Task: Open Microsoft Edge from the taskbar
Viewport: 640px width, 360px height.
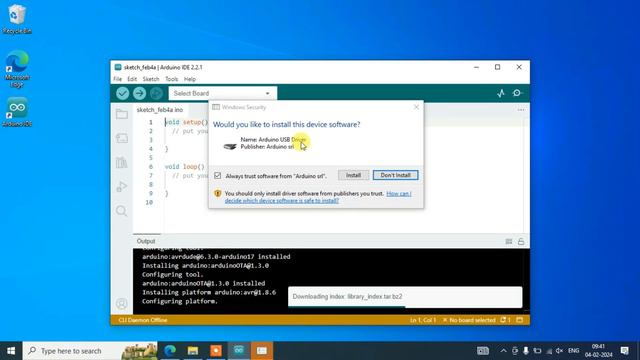Action: [170, 351]
